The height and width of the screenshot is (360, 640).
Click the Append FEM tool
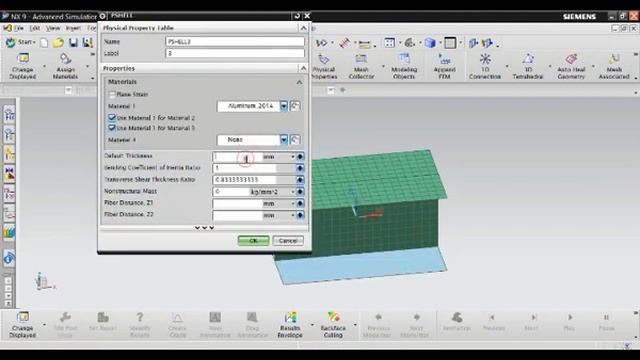click(x=444, y=66)
